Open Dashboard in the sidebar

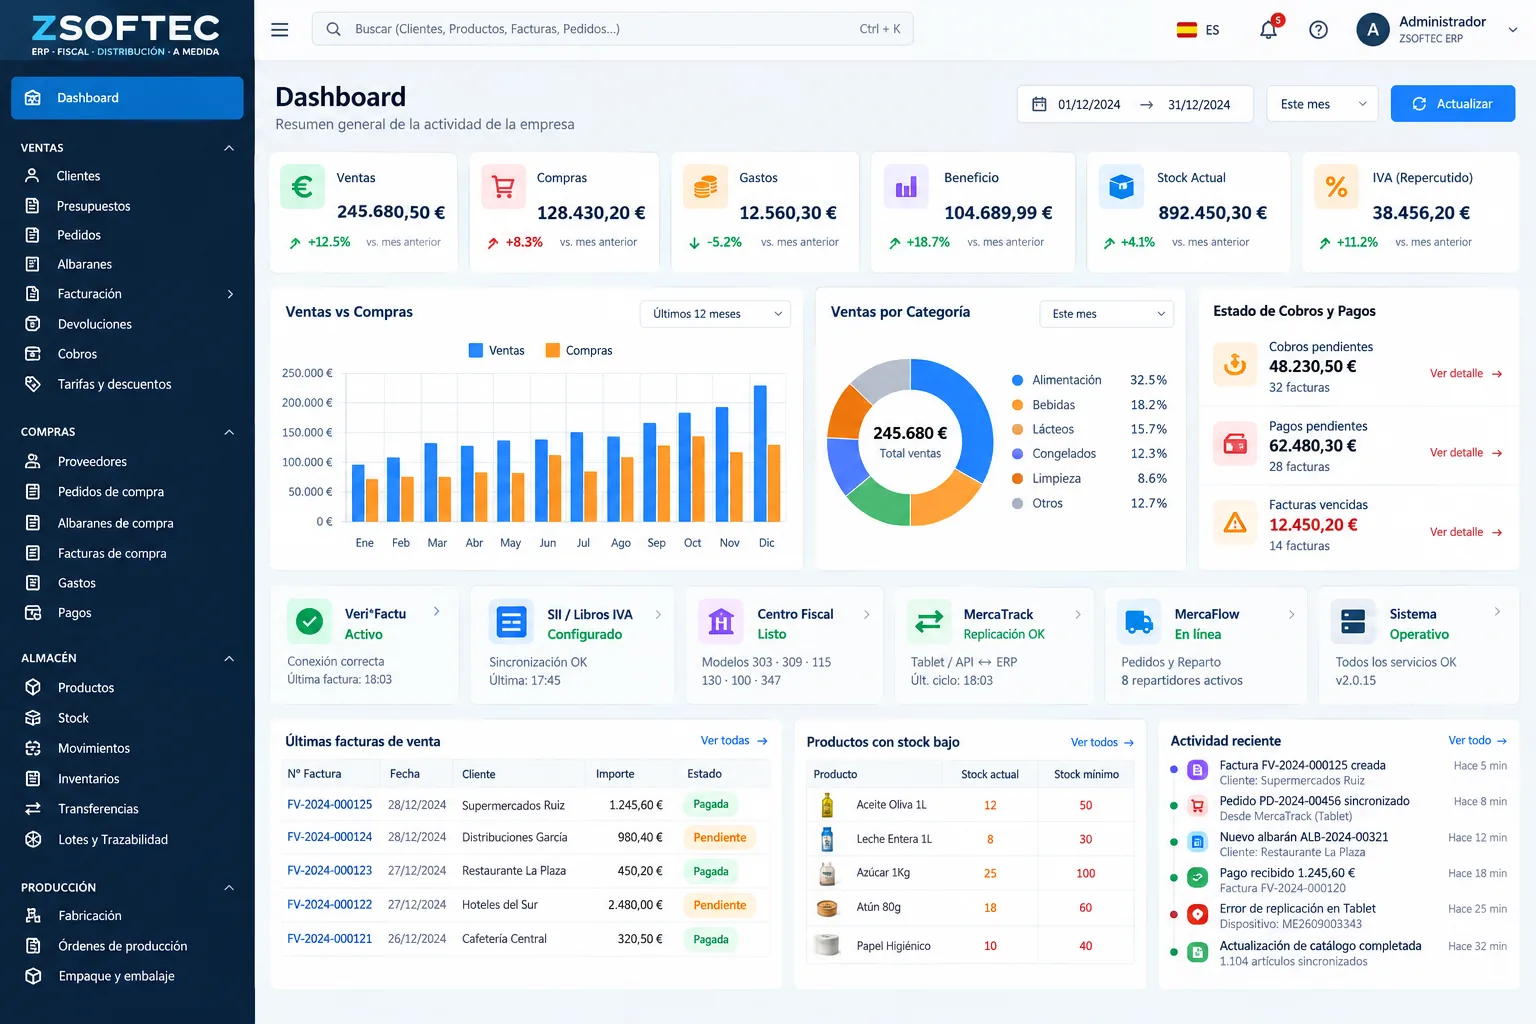(127, 98)
